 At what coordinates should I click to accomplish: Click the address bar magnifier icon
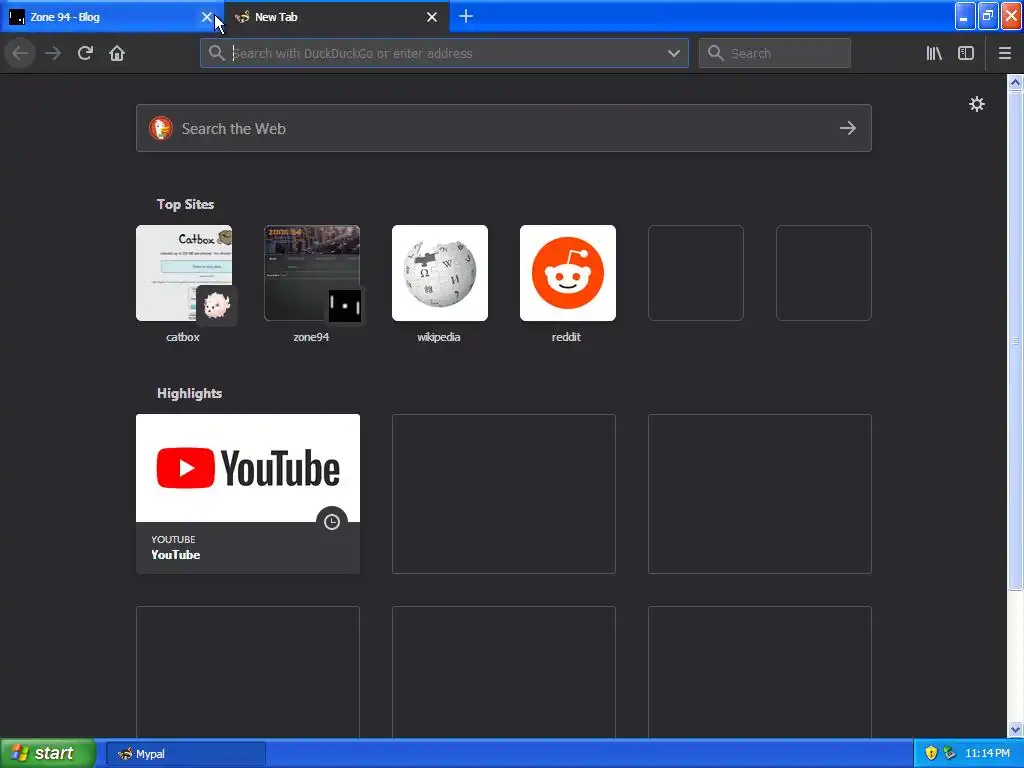pos(216,53)
